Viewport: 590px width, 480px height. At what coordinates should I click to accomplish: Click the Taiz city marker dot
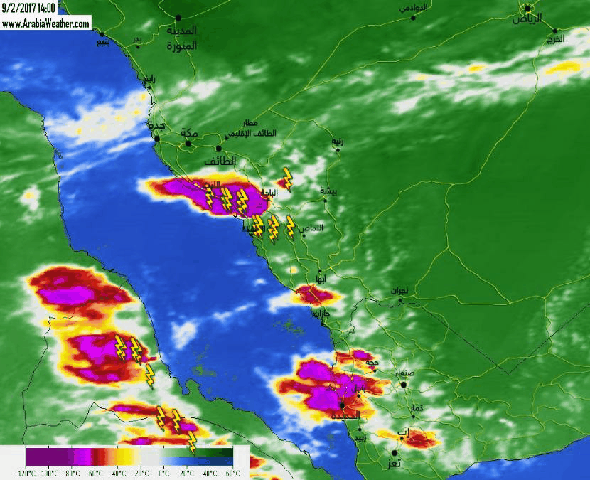(394, 453)
